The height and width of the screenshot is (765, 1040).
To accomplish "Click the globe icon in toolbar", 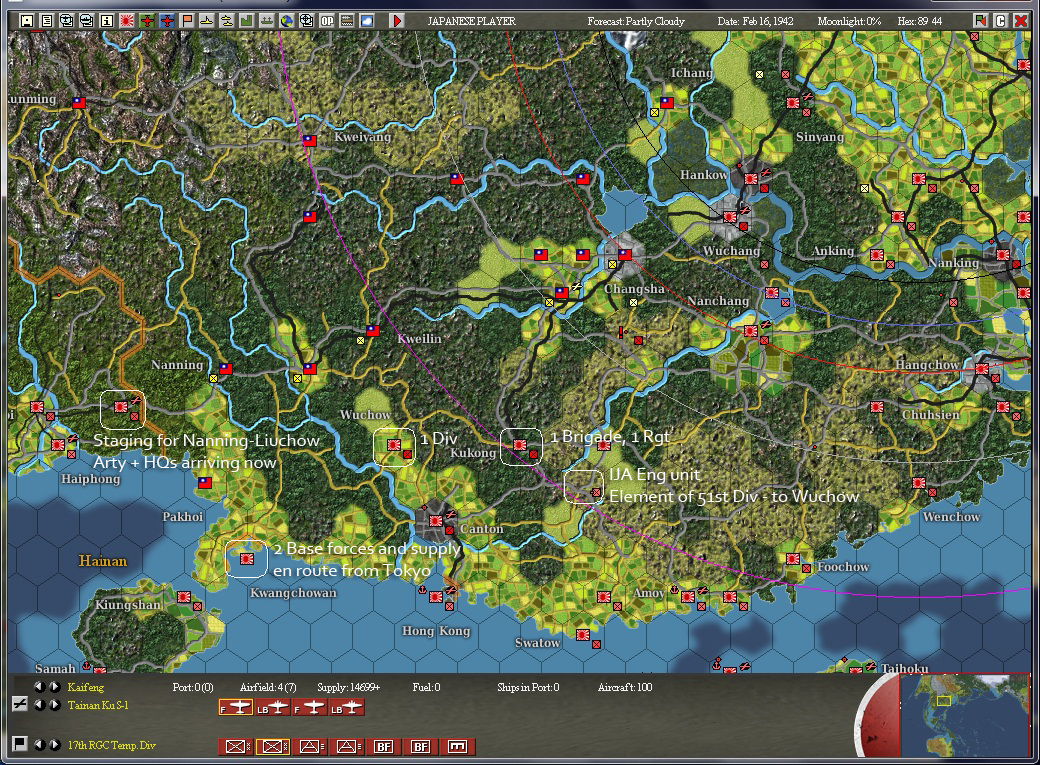I will point(287,21).
